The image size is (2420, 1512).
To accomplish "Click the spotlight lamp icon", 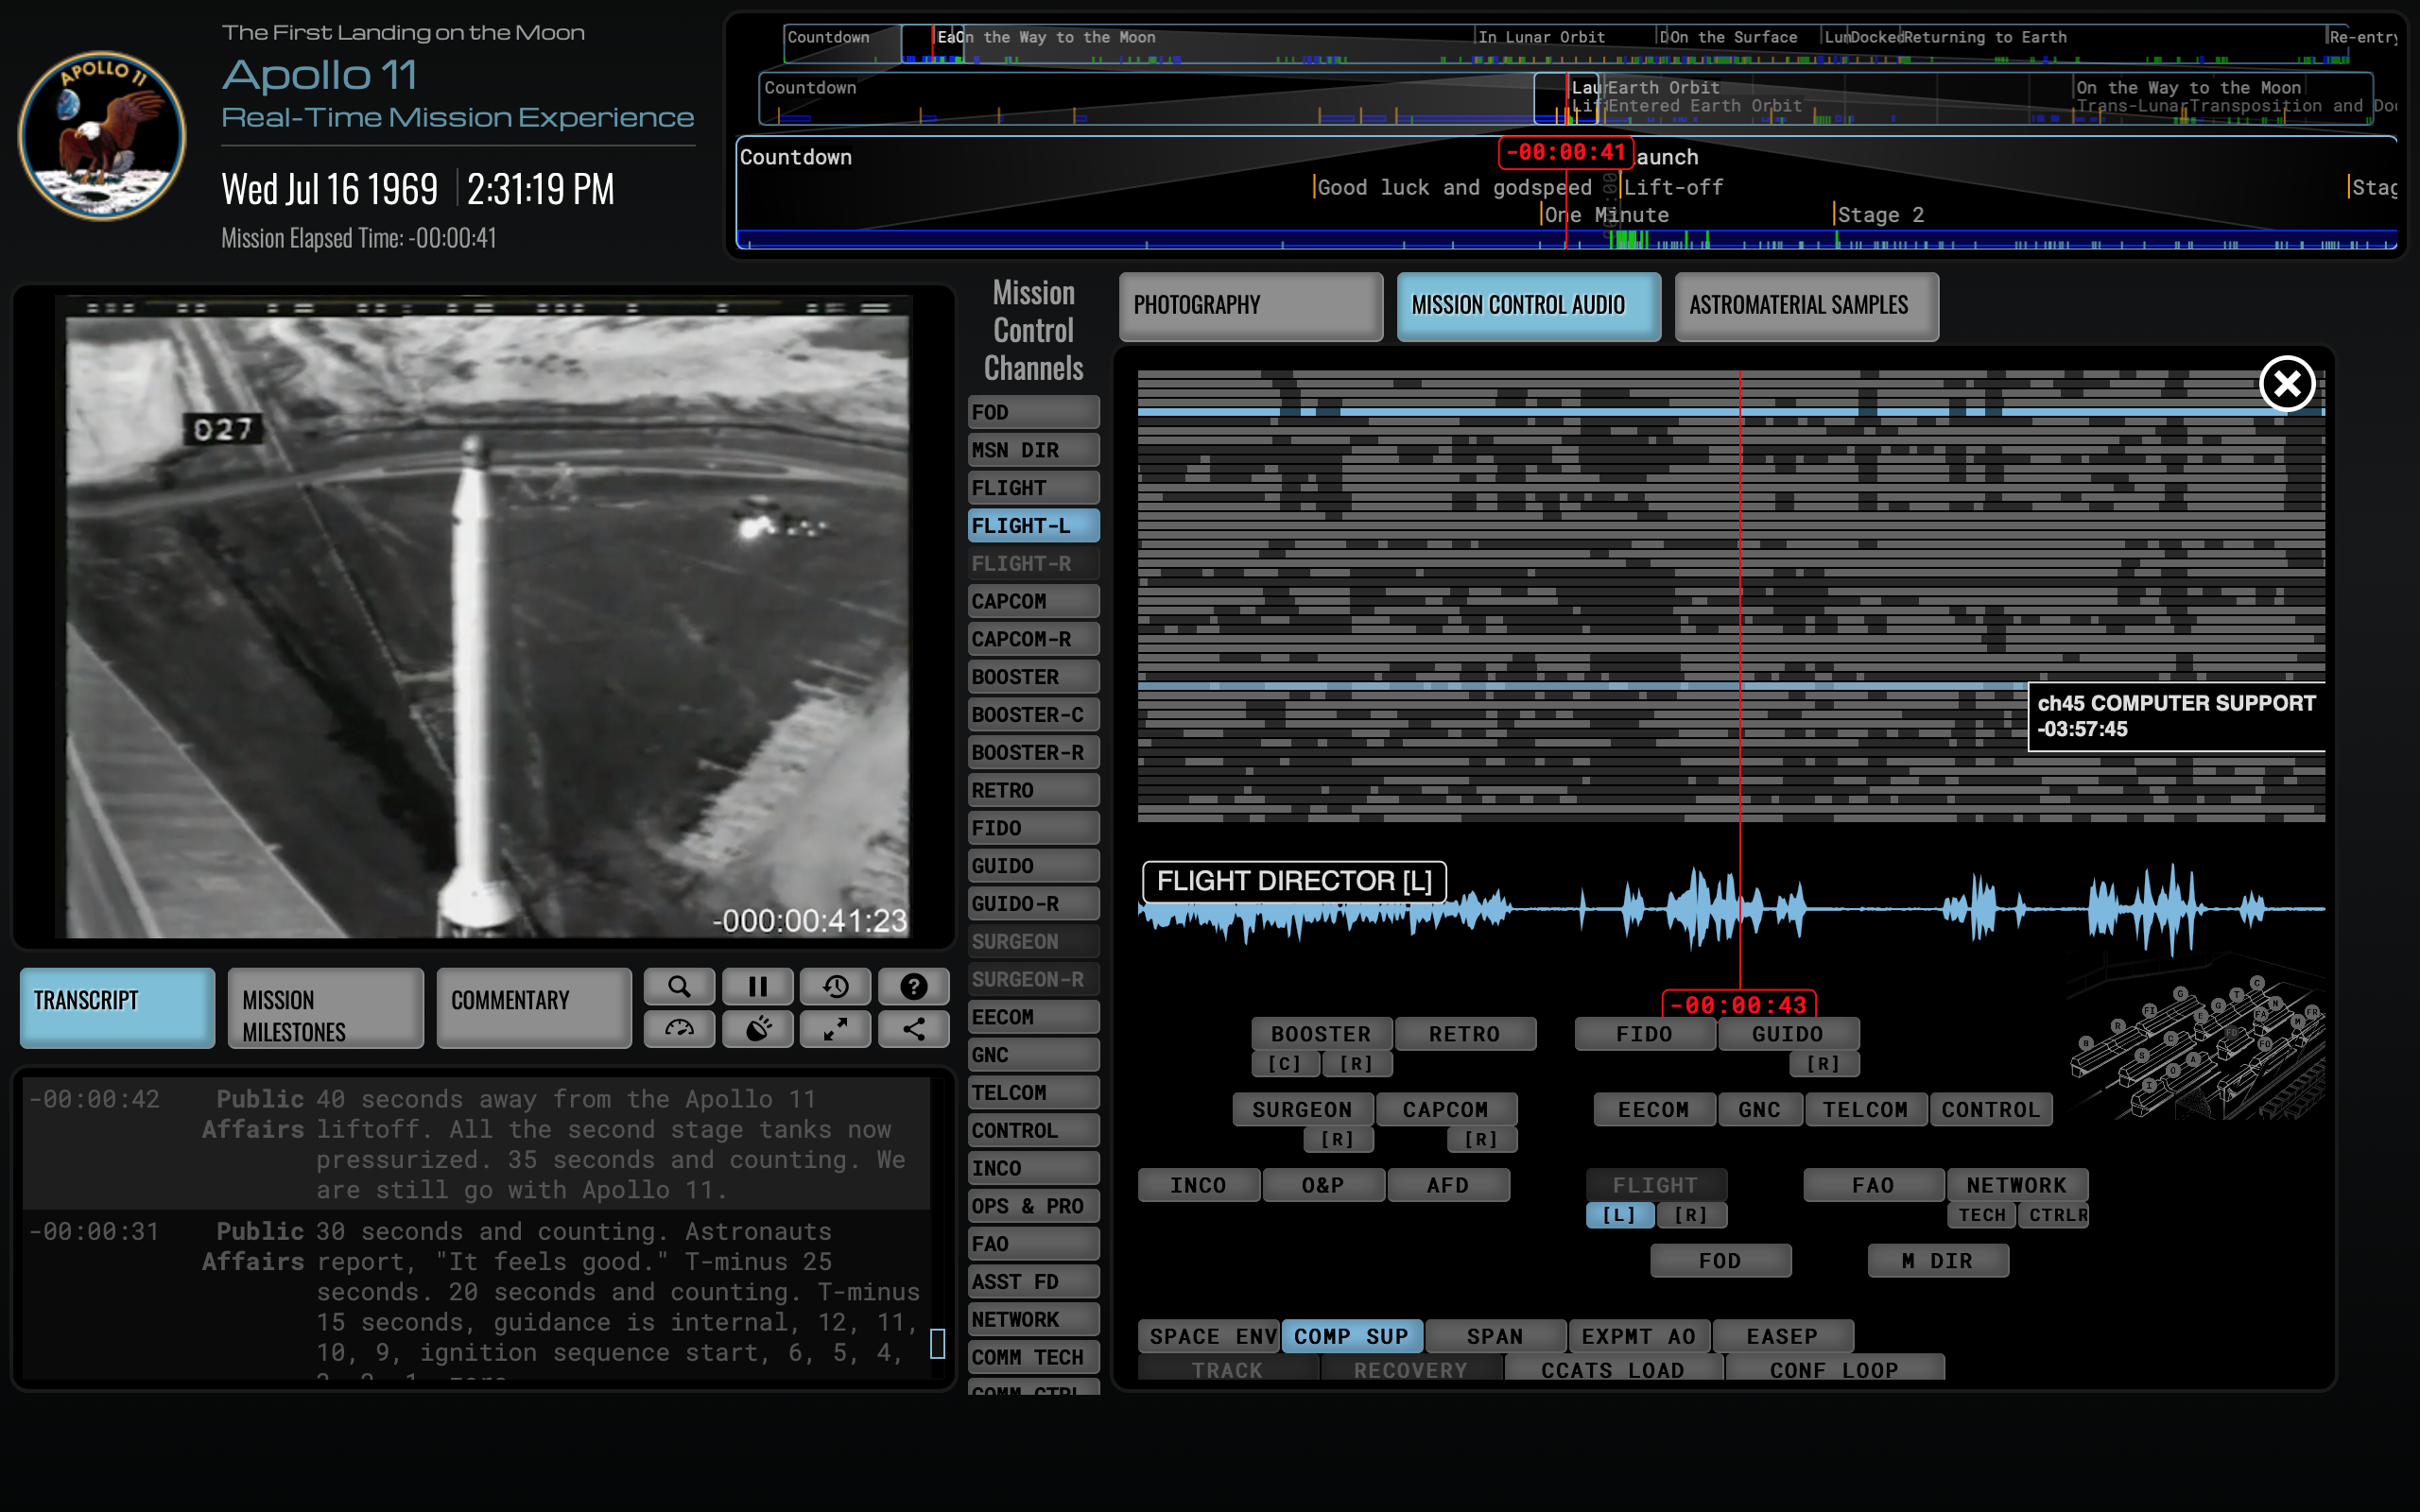I will pyautogui.click(x=757, y=1028).
